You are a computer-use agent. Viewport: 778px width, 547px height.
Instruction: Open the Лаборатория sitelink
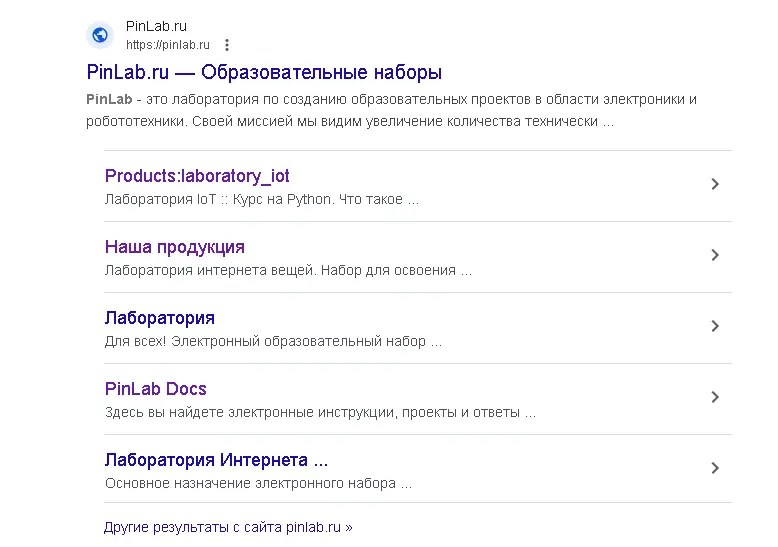(x=160, y=318)
